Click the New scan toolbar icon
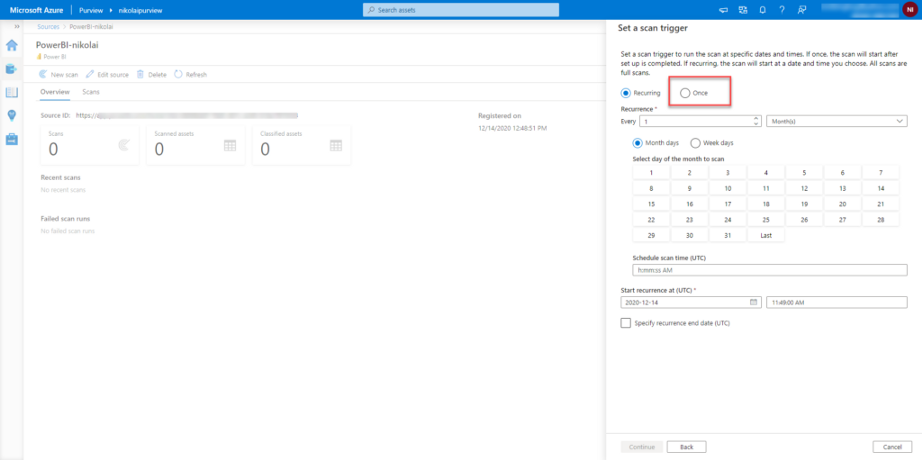Screen dimensions: 922x460 coord(44,75)
